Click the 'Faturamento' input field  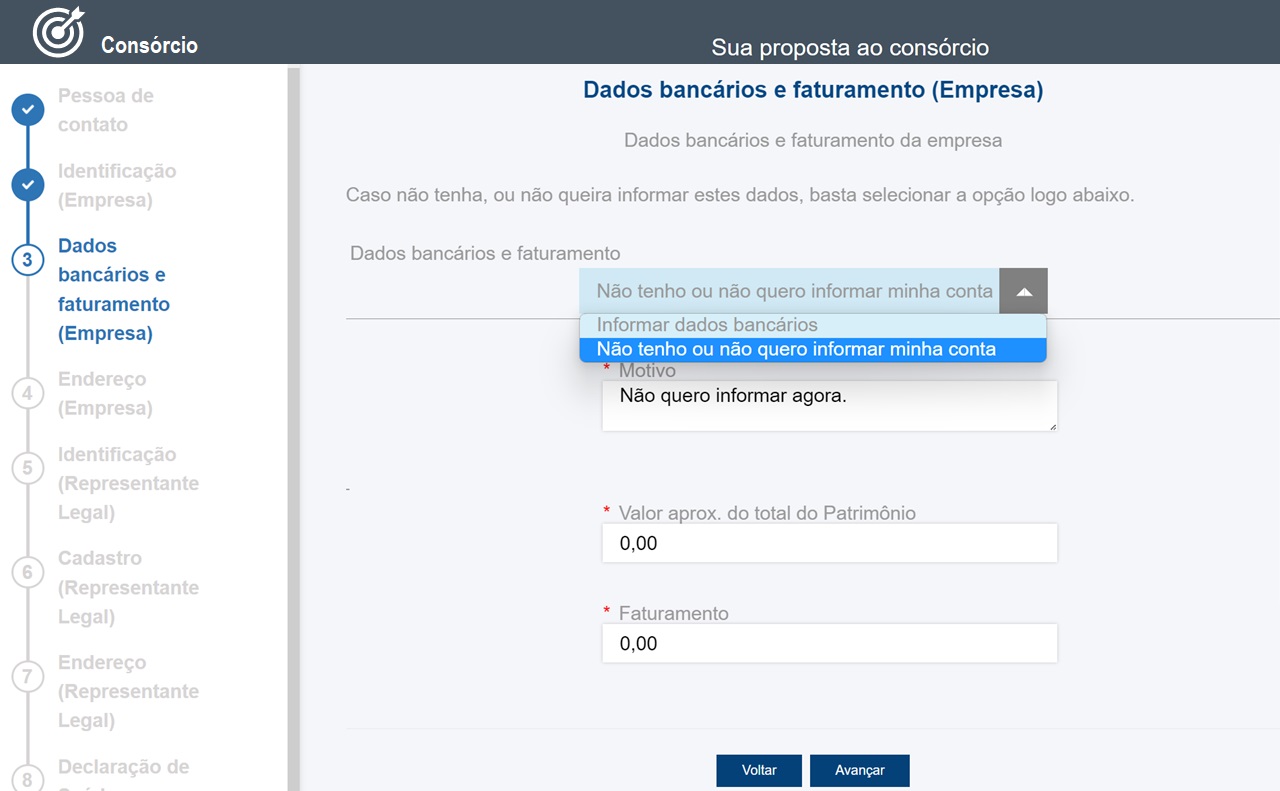point(828,643)
